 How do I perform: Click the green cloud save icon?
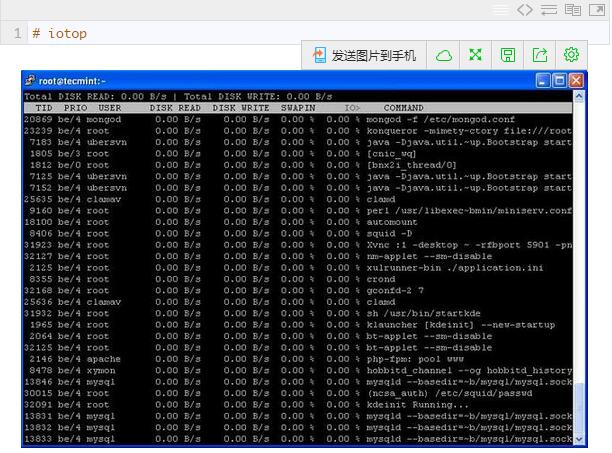443,55
